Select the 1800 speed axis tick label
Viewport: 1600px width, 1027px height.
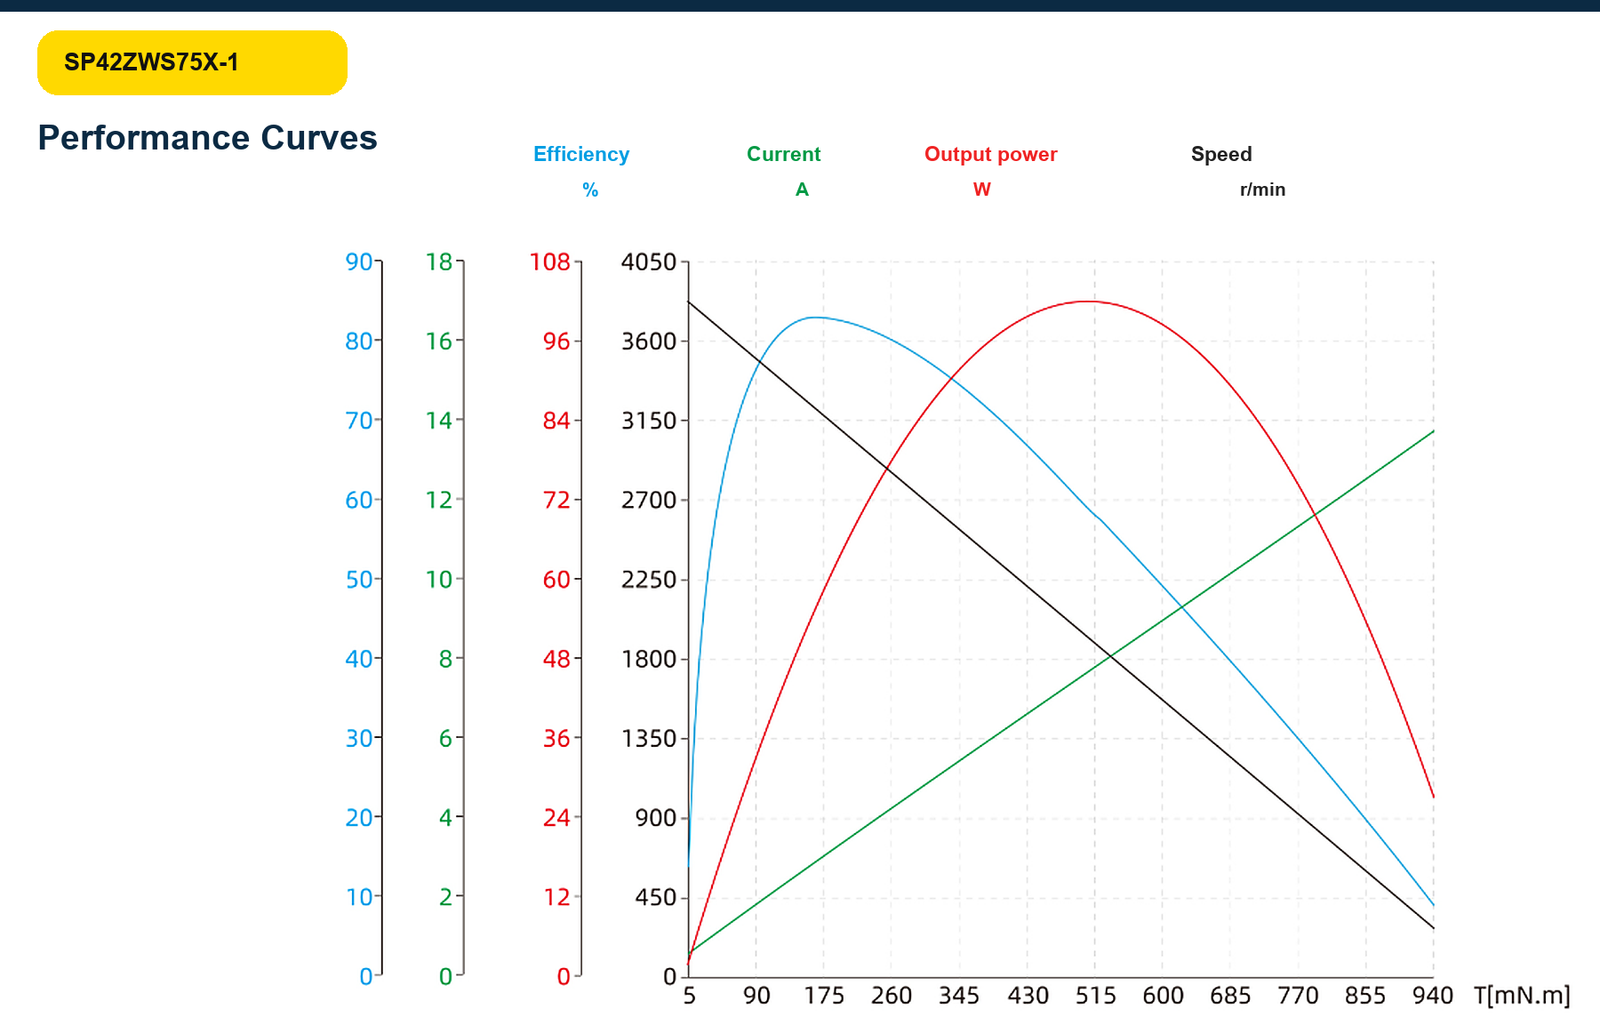pyautogui.click(x=649, y=659)
